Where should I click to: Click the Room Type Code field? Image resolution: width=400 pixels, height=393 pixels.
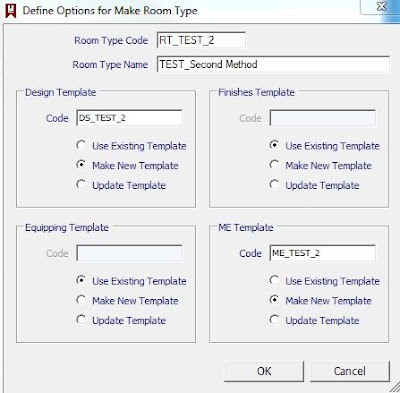[x=201, y=40]
